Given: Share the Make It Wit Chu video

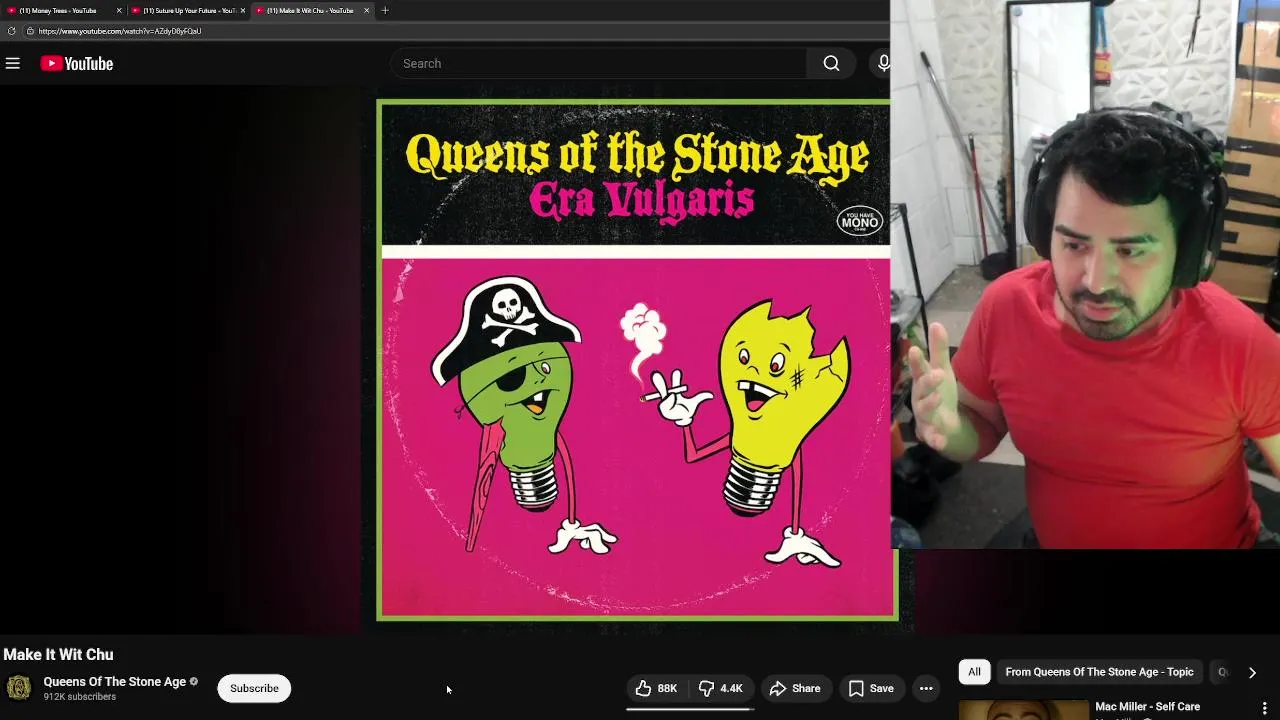Looking at the screenshot, I should [795, 688].
